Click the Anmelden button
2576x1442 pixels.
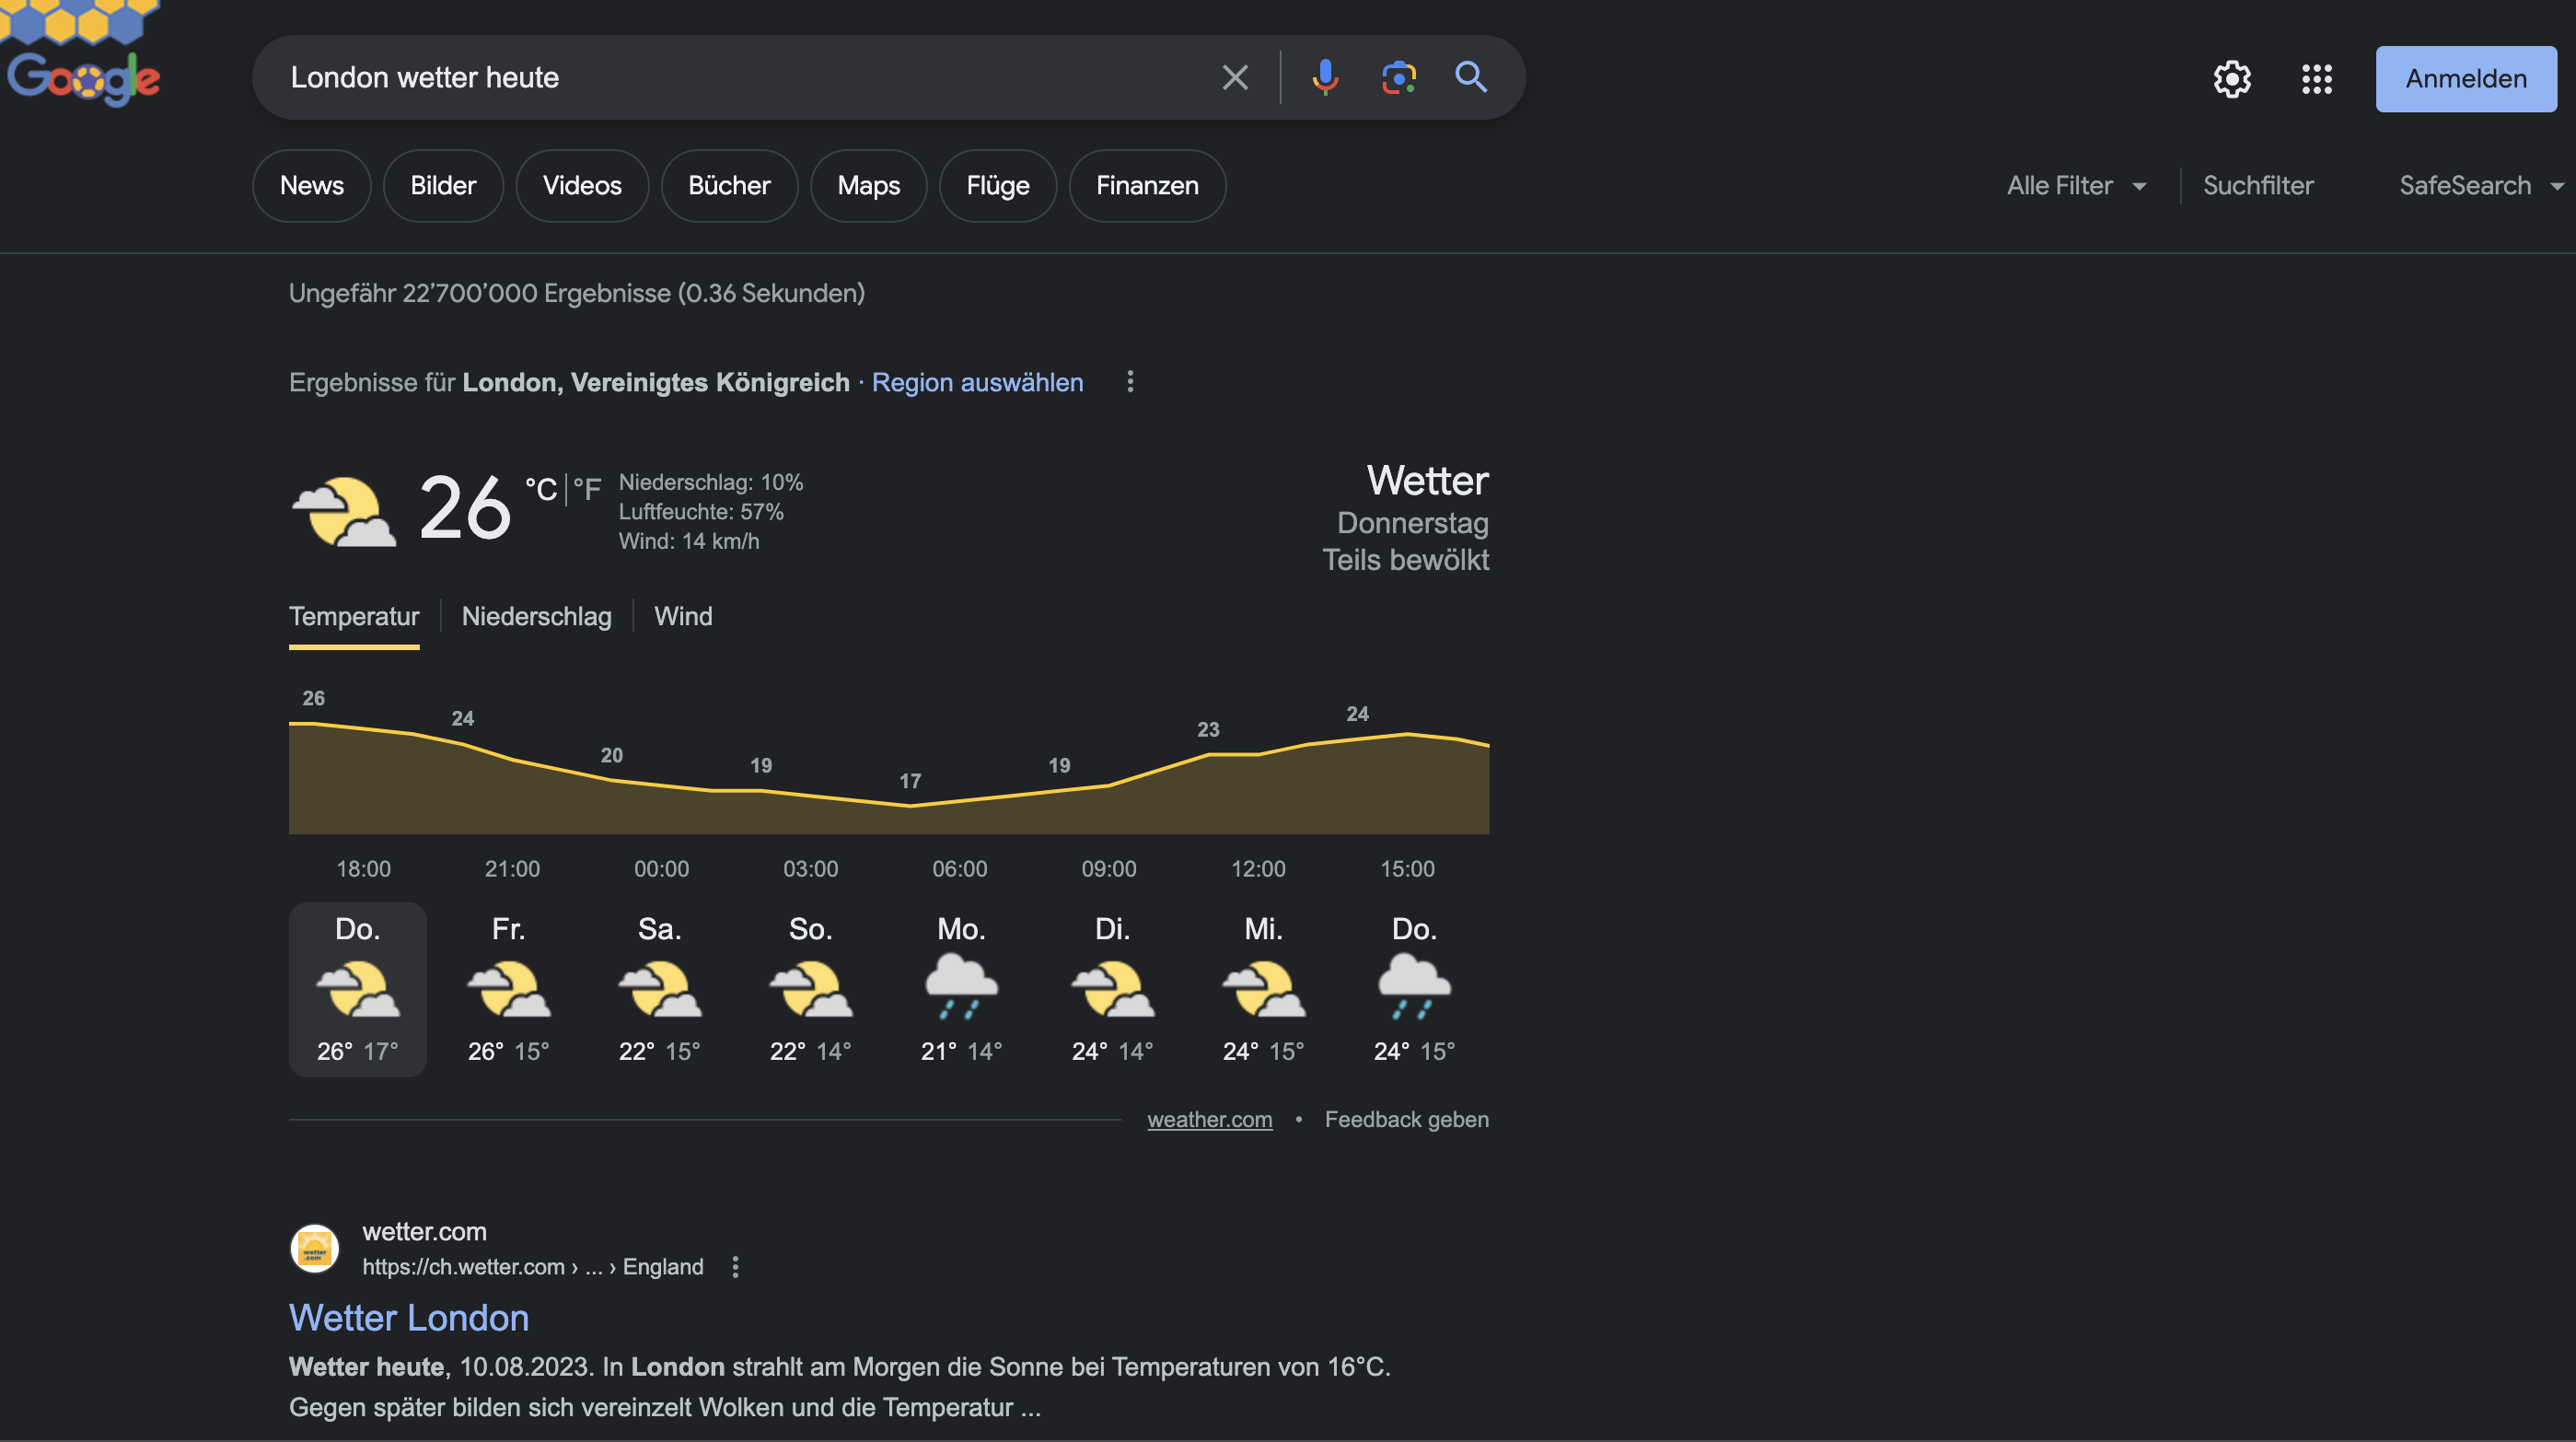click(2465, 79)
